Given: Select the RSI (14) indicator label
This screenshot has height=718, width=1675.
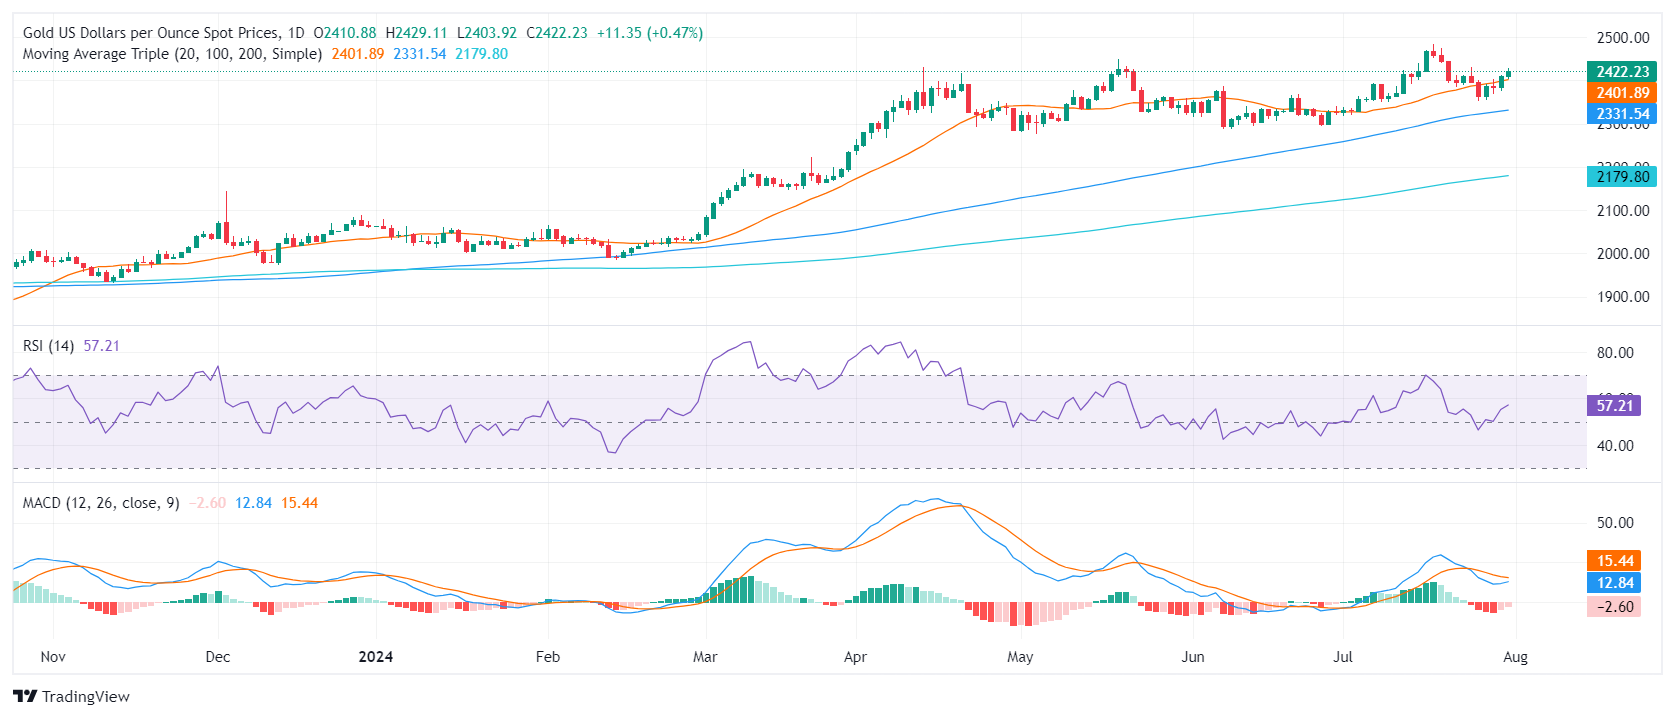Looking at the screenshot, I should (x=48, y=346).
